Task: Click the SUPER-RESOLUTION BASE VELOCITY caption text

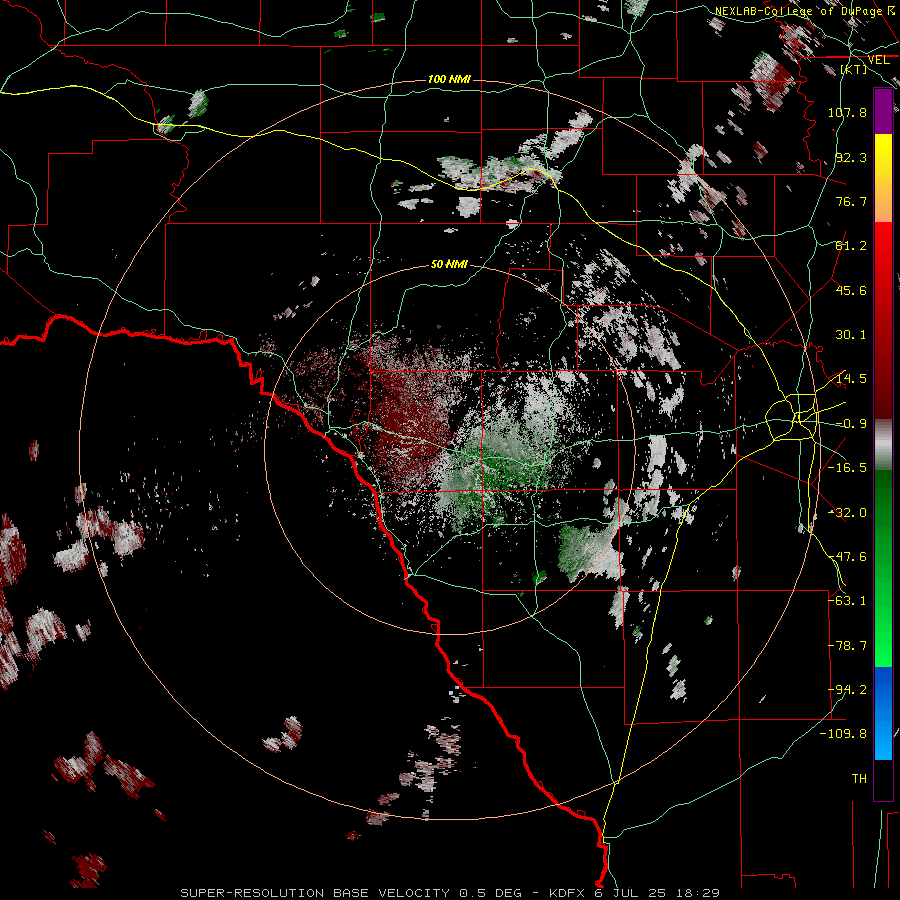Action: [317, 893]
